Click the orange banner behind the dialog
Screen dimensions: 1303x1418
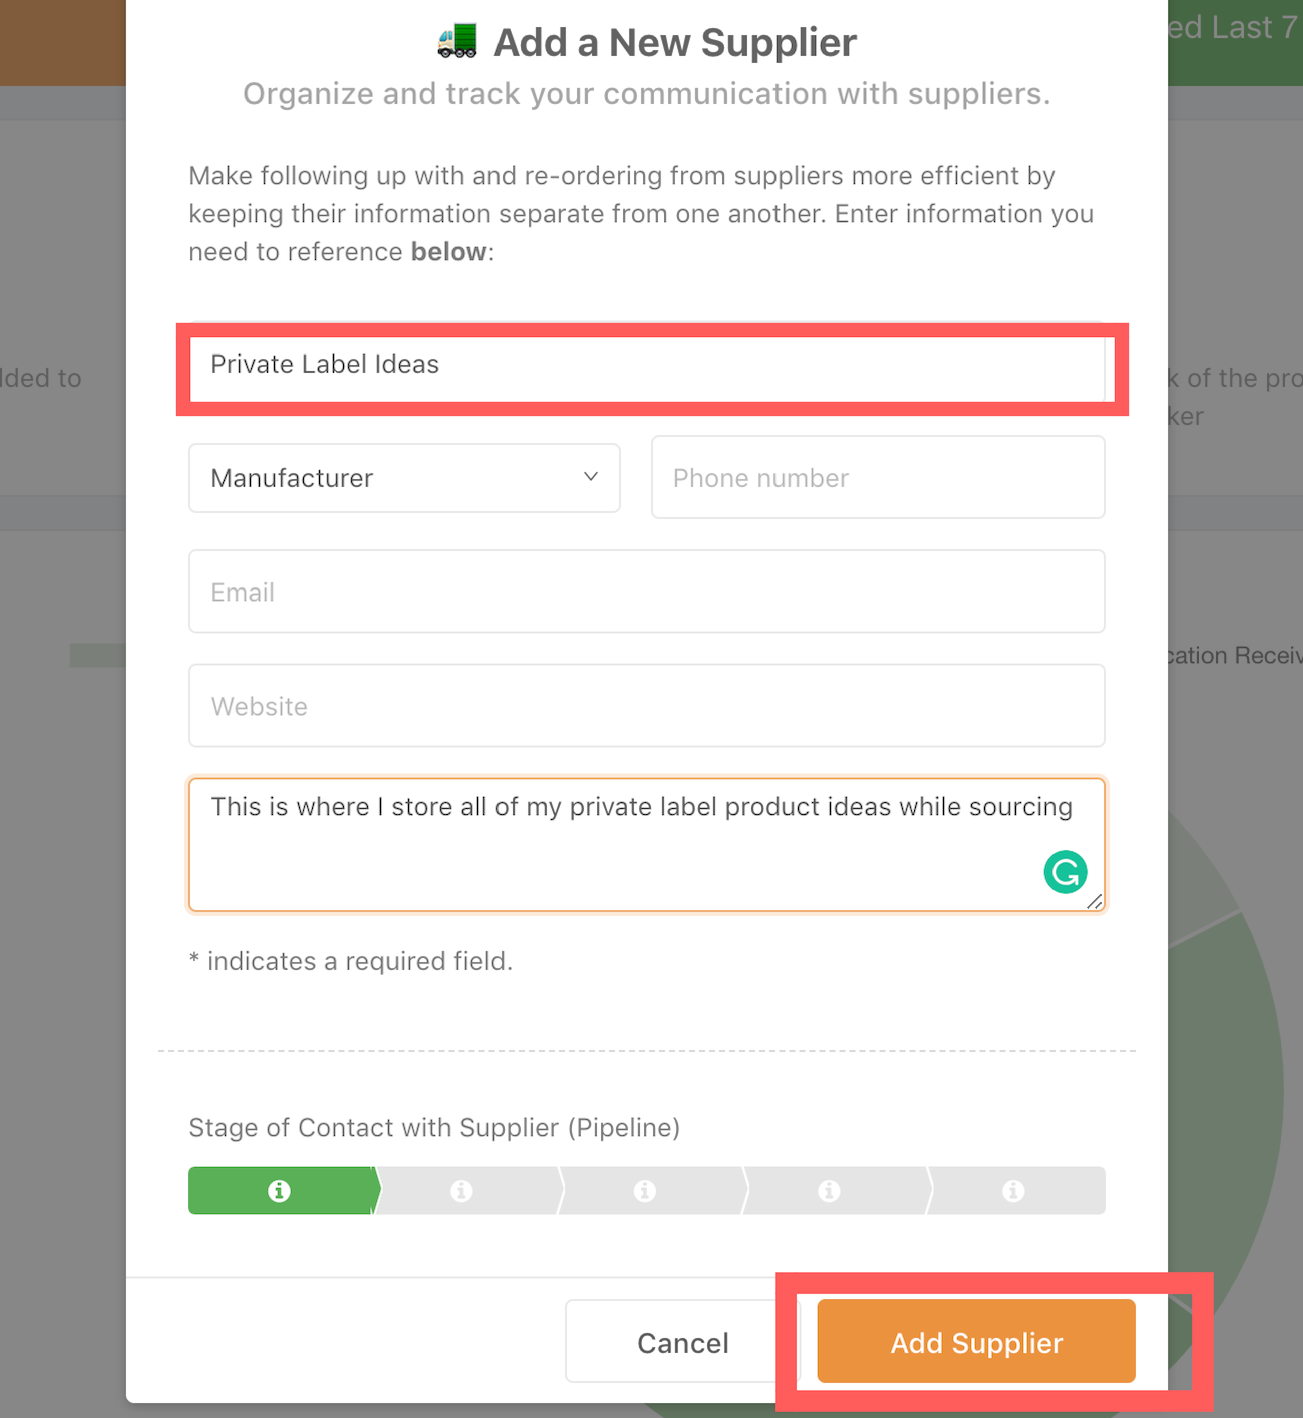(x=62, y=42)
